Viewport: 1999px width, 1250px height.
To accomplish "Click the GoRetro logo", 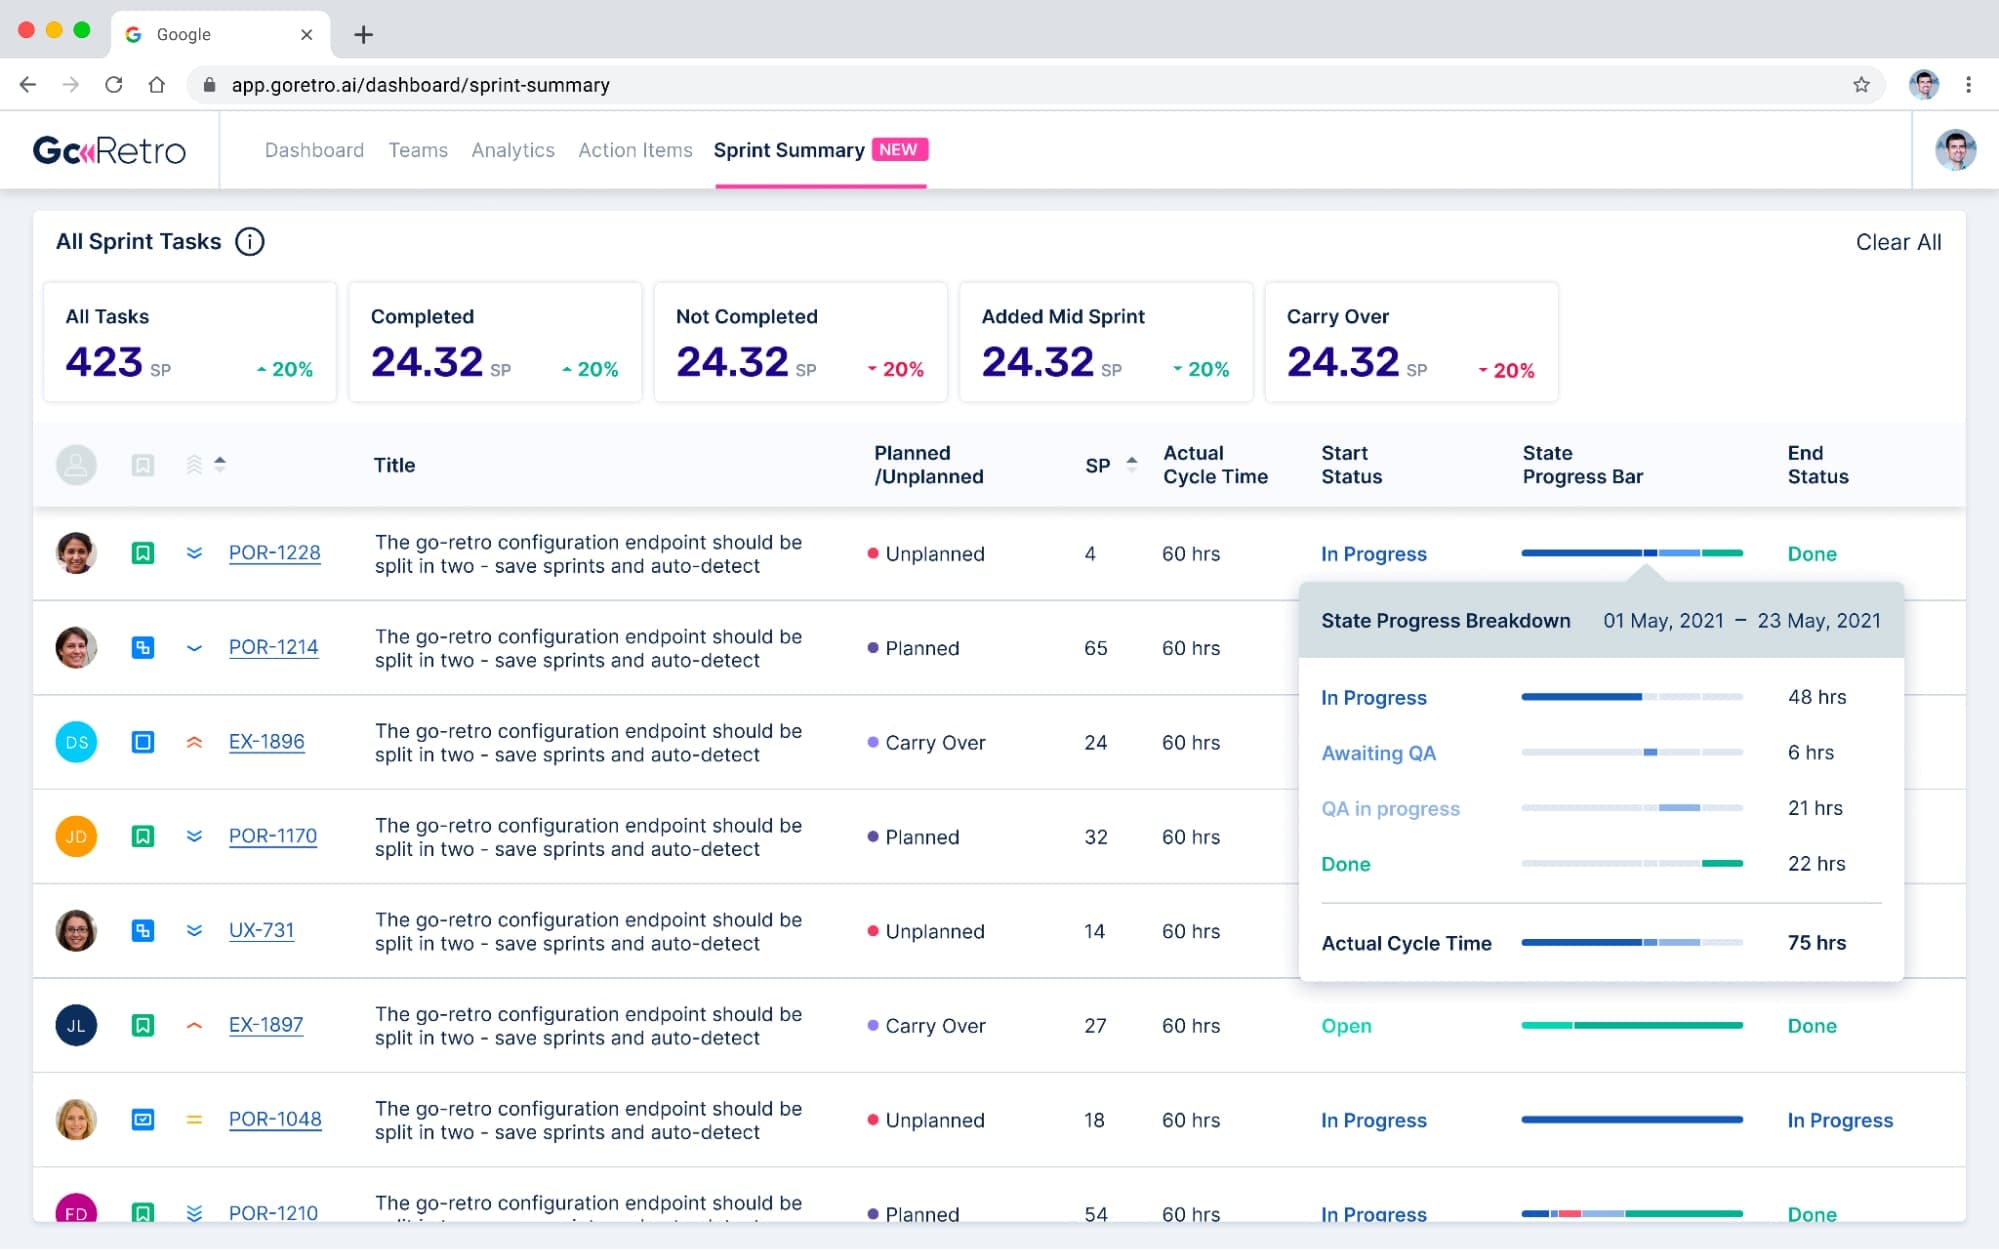I will tap(109, 150).
